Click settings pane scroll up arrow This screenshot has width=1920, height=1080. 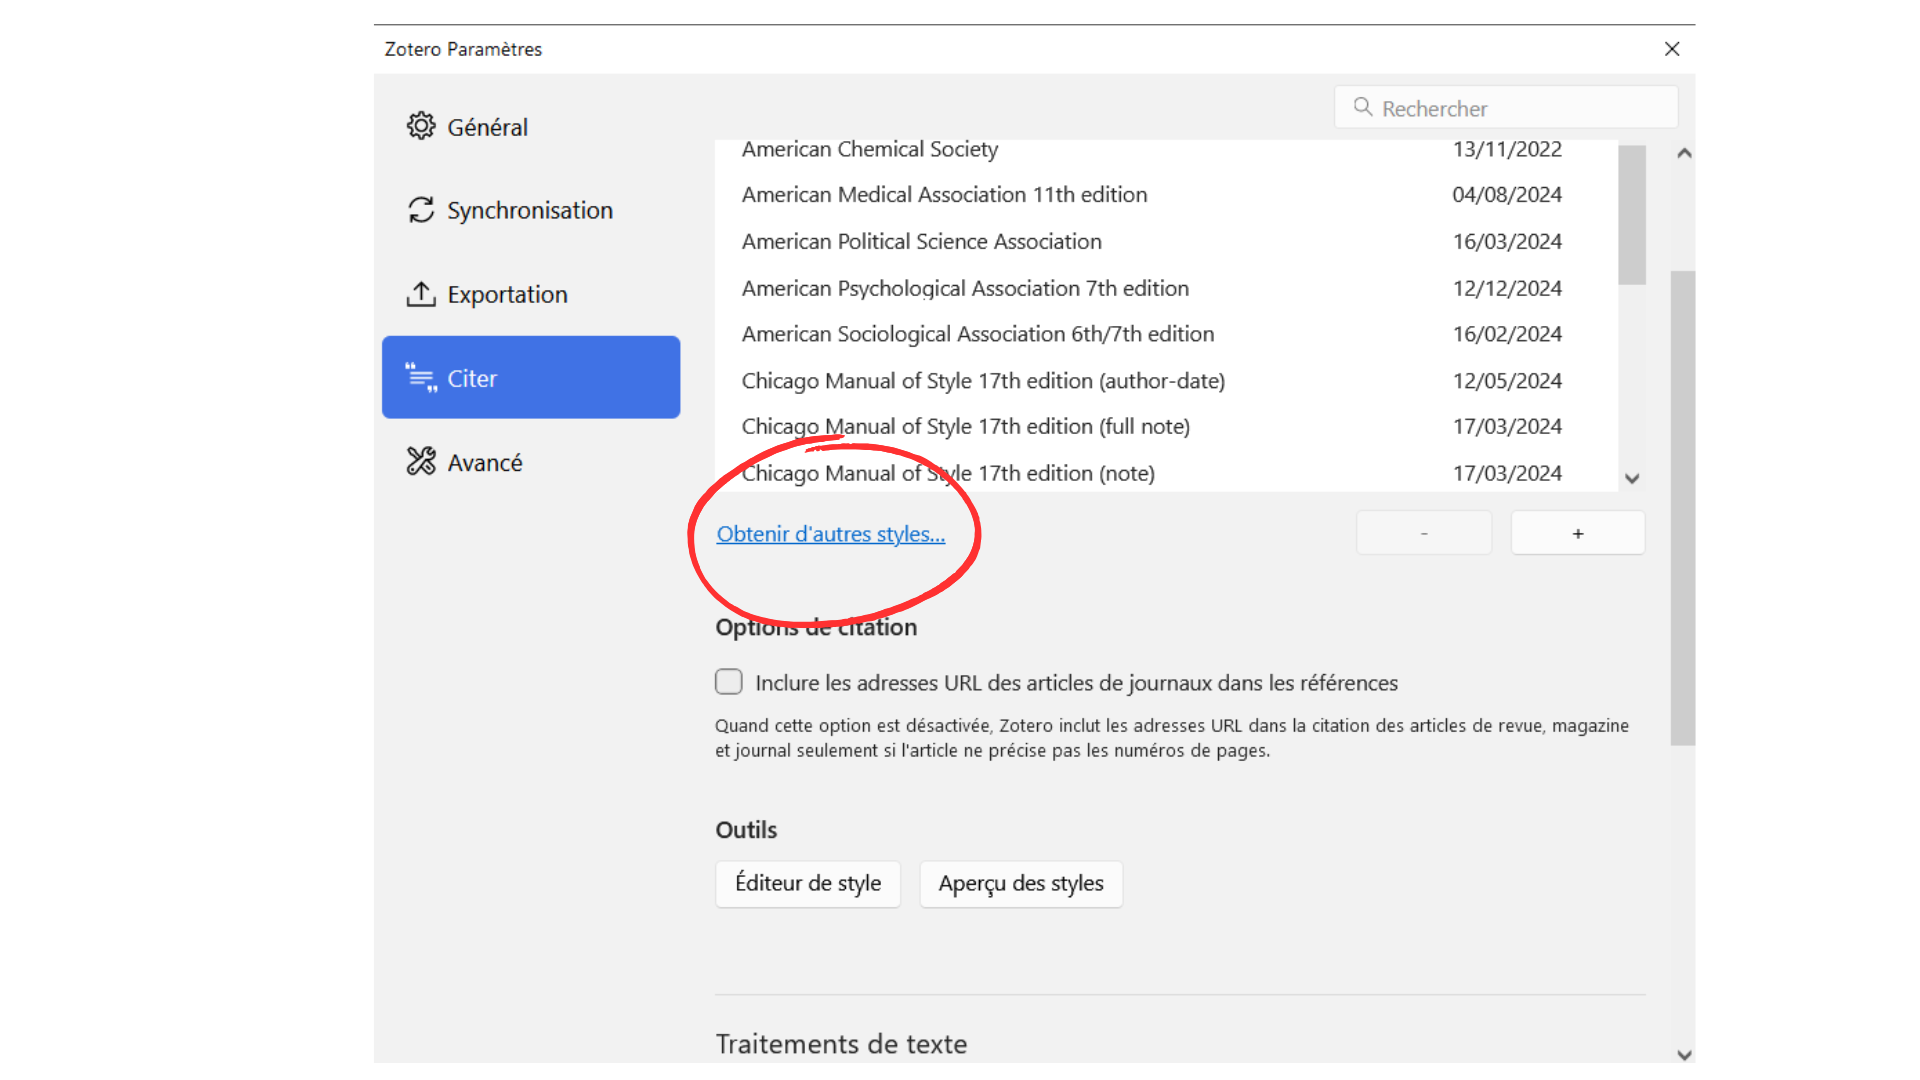click(x=1684, y=153)
